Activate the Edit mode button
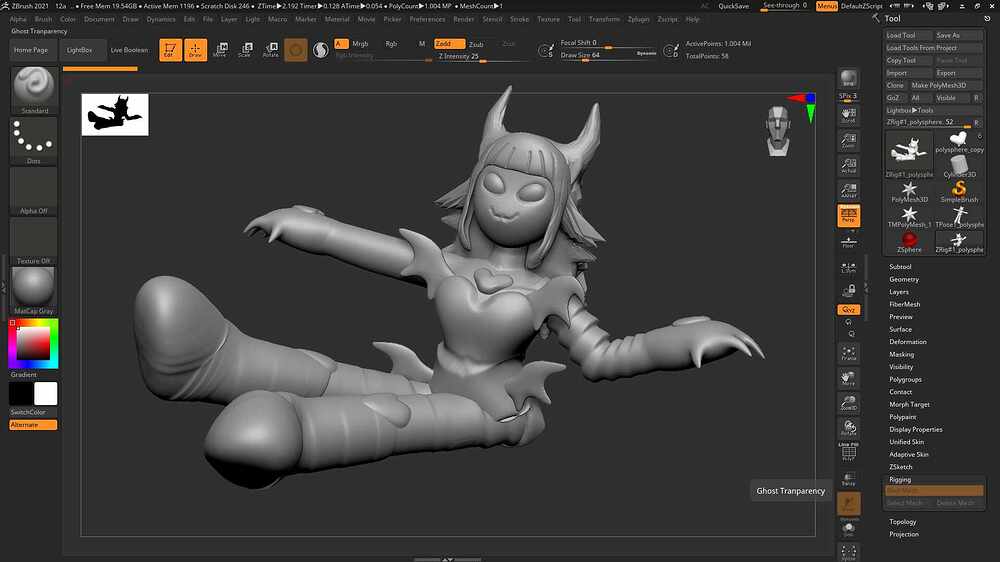Image resolution: width=1000 pixels, height=562 pixels. (x=170, y=50)
